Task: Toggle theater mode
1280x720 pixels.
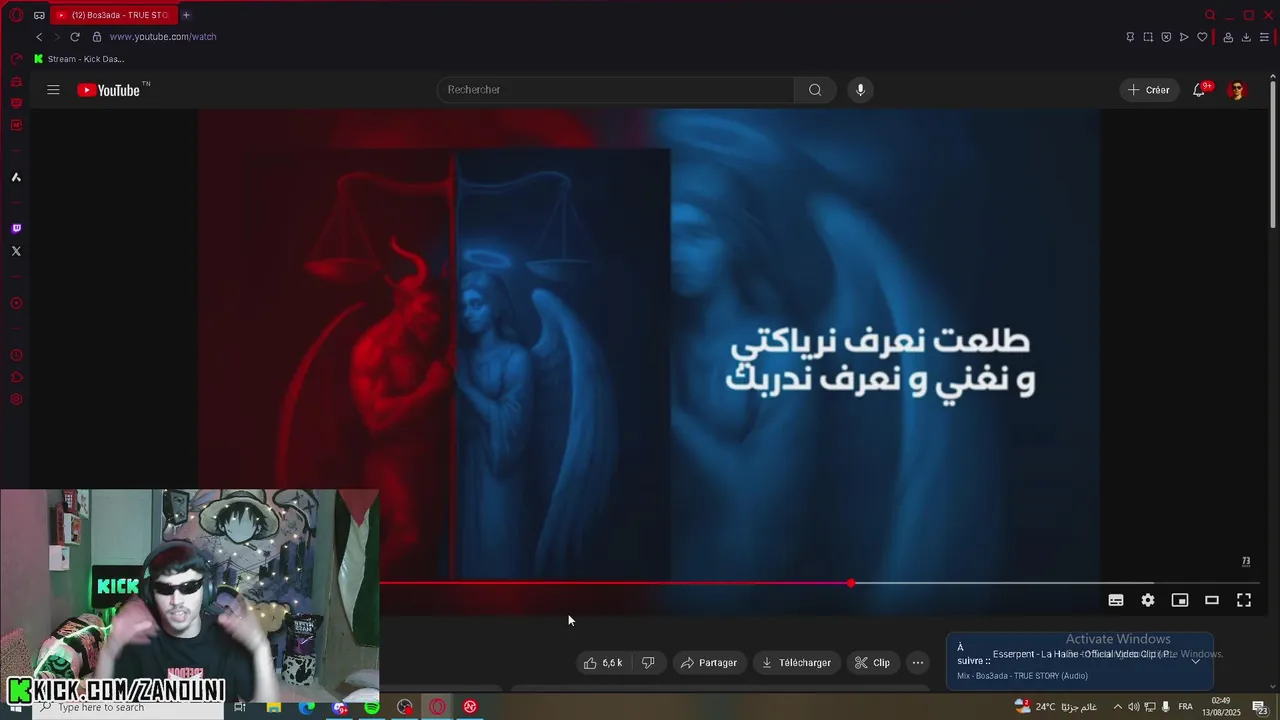Action: 1212,600
